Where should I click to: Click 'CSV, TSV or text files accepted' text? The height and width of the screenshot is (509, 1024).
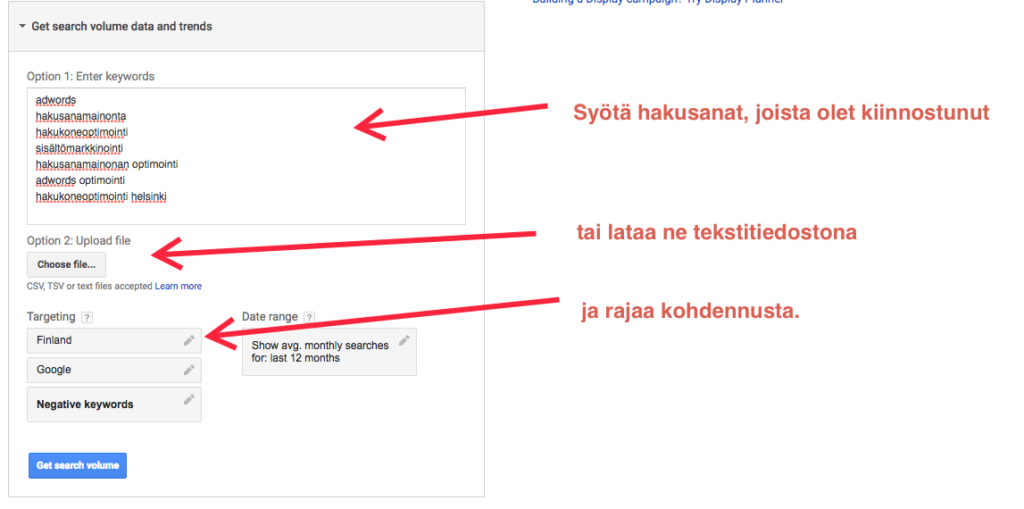point(89,286)
